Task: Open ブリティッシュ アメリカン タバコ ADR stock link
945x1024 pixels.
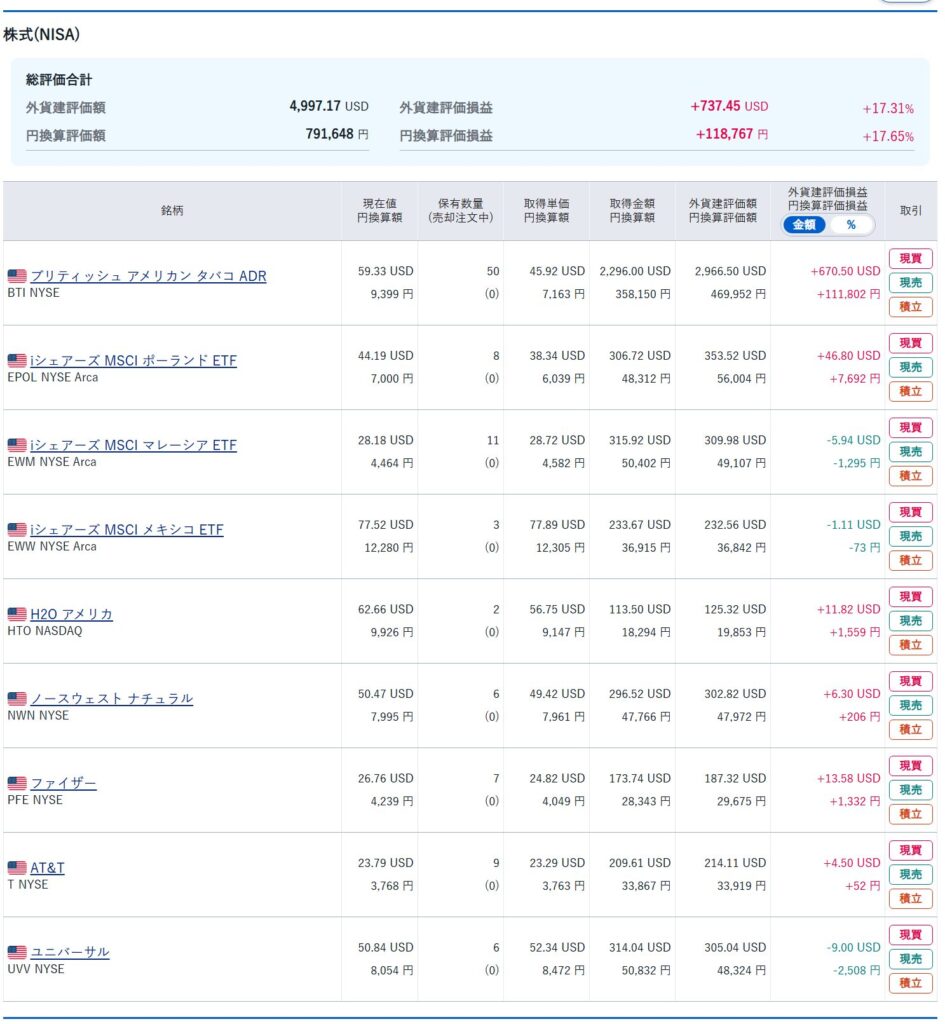Action: (x=148, y=276)
